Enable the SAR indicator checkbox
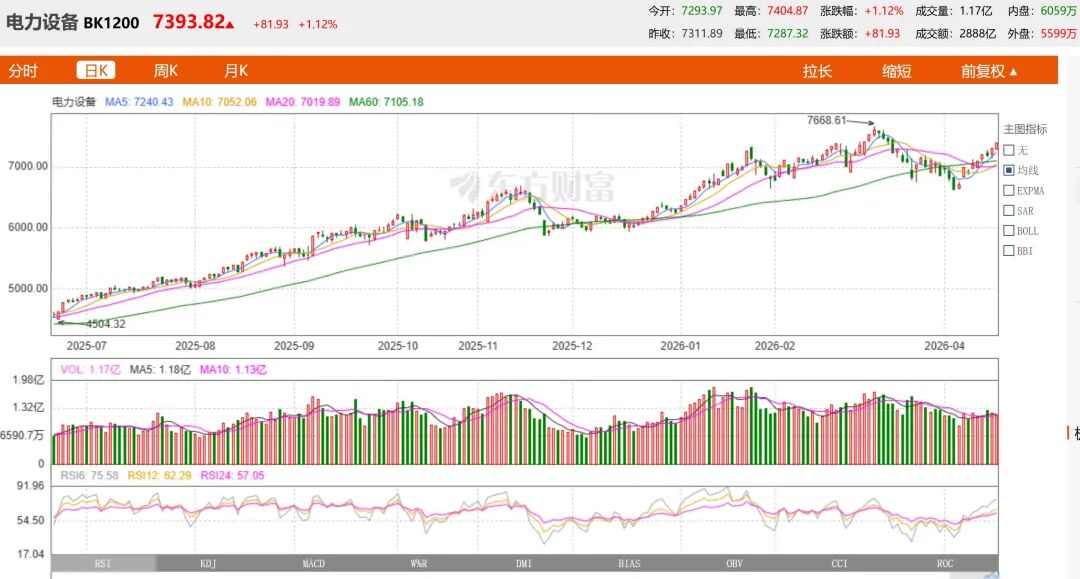Image resolution: width=1080 pixels, height=579 pixels. 1009,211
